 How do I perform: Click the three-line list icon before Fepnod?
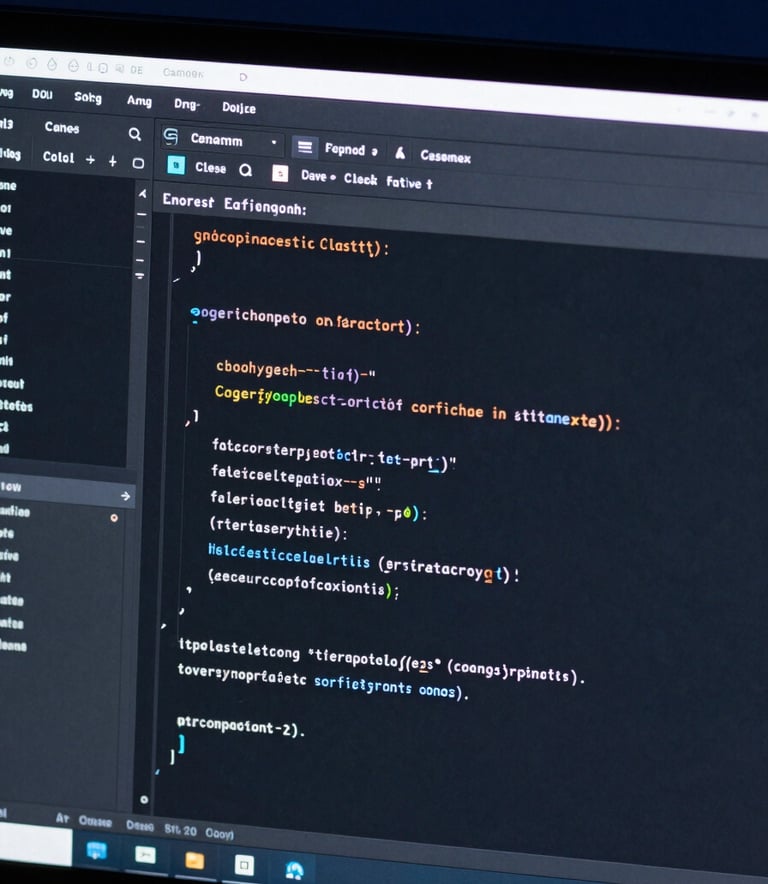pyautogui.click(x=305, y=147)
